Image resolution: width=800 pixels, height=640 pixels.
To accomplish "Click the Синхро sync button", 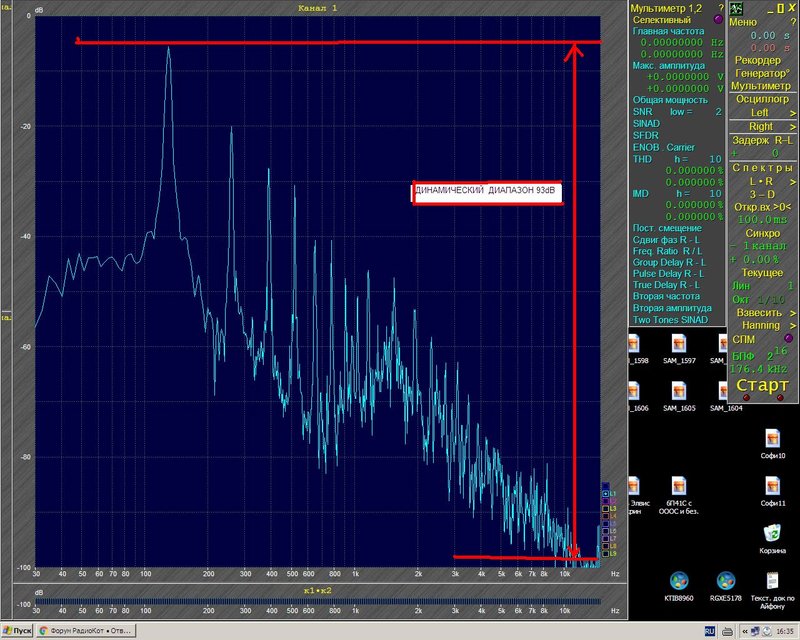I will pyautogui.click(x=762, y=233).
